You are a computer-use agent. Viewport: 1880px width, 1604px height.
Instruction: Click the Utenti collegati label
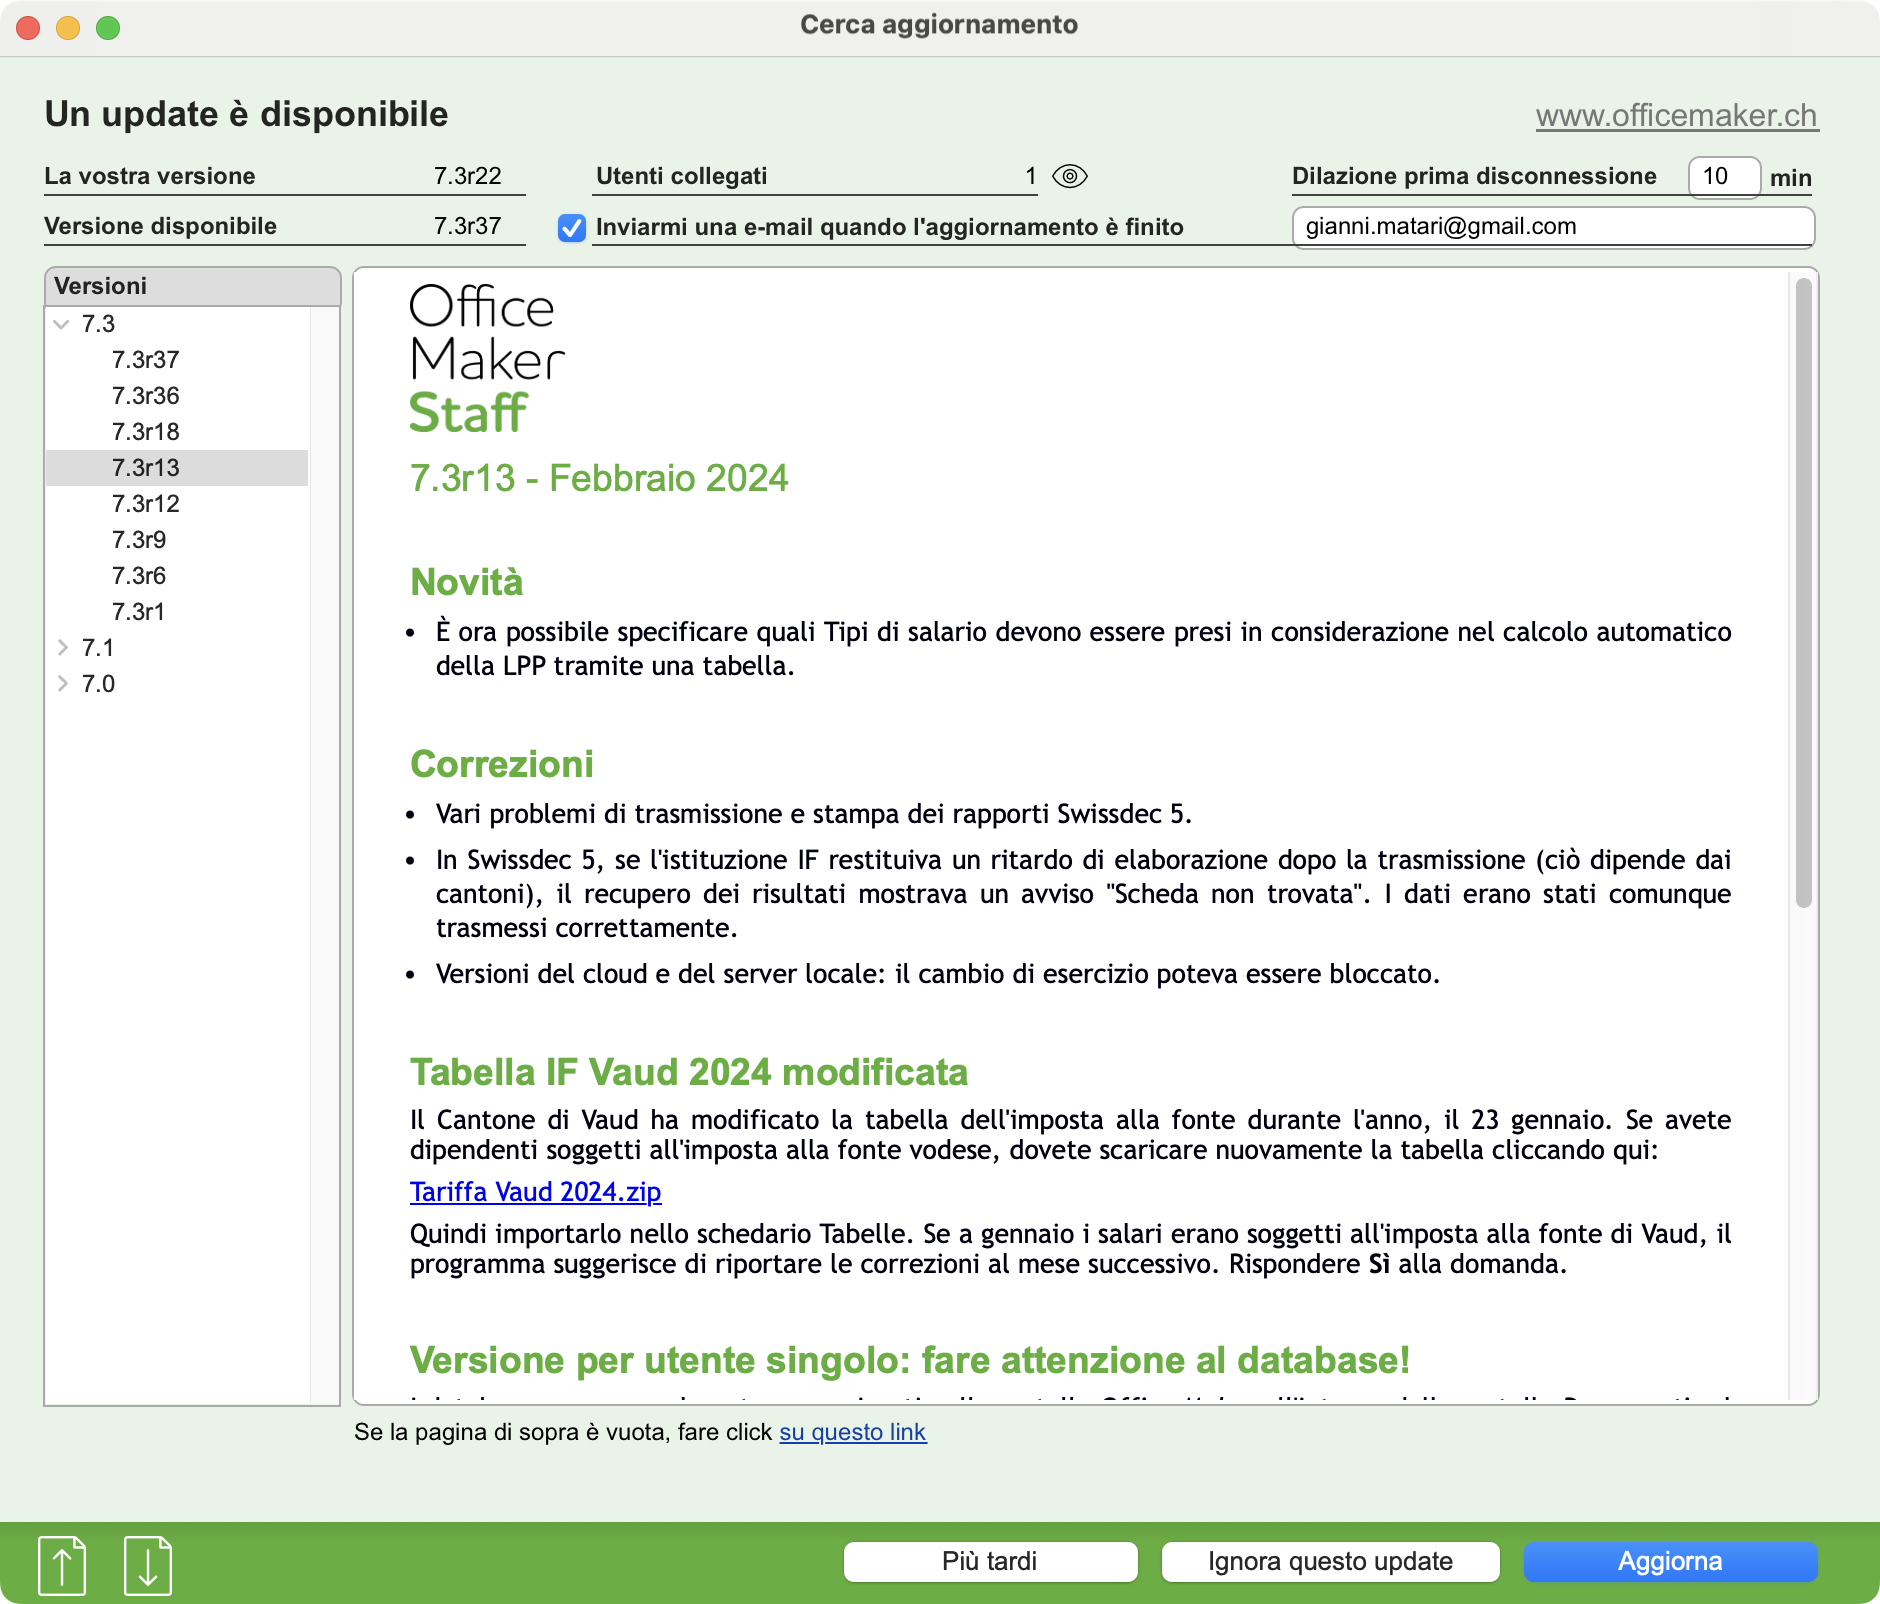[x=681, y=176]
